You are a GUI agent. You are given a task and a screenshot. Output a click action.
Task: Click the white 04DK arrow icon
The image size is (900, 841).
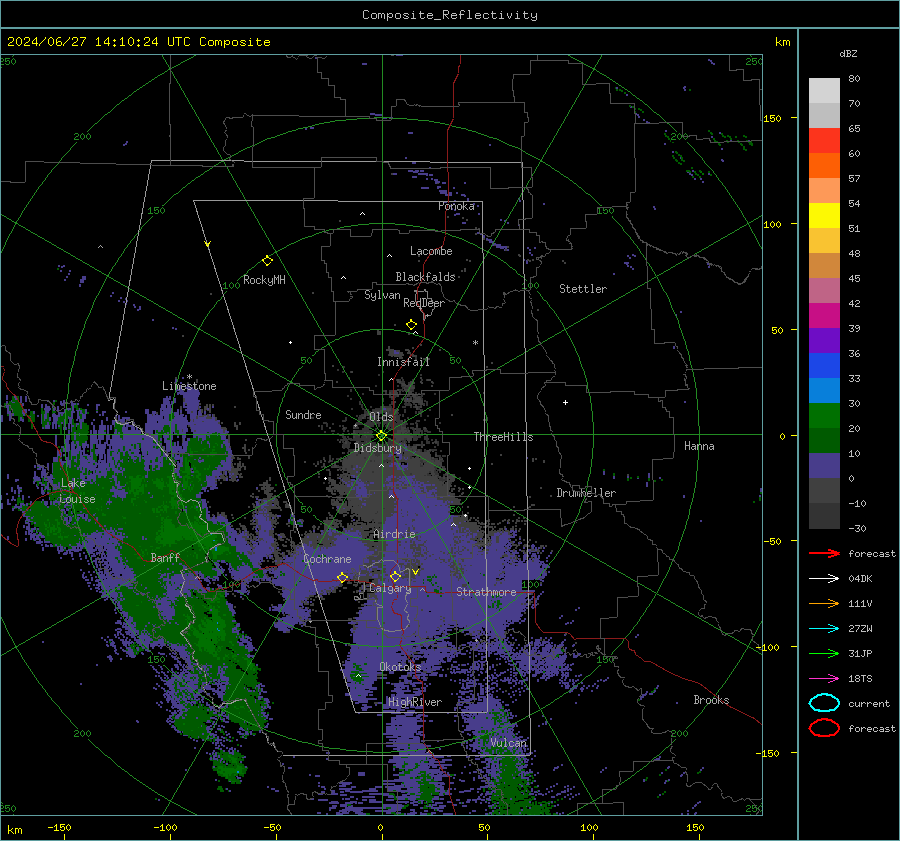tap(824, 578)
